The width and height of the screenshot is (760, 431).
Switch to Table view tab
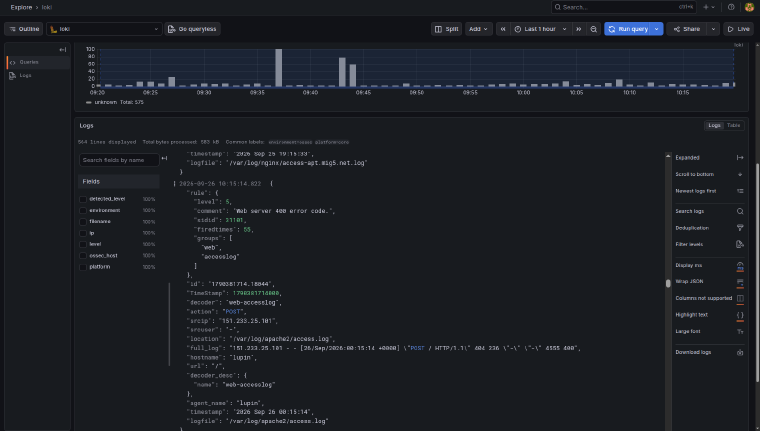pyautogui.click(x=733, y=126)
